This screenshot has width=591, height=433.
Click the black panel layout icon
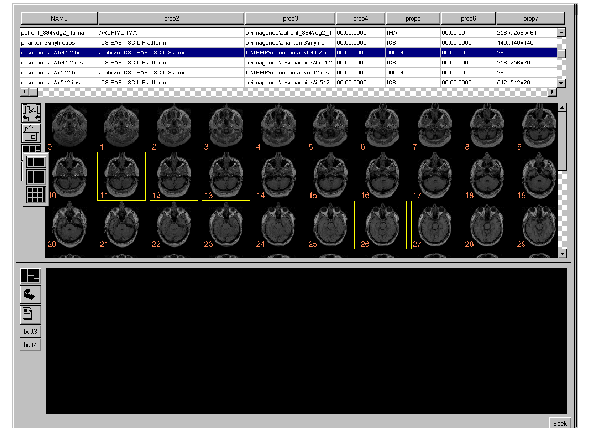30,276
